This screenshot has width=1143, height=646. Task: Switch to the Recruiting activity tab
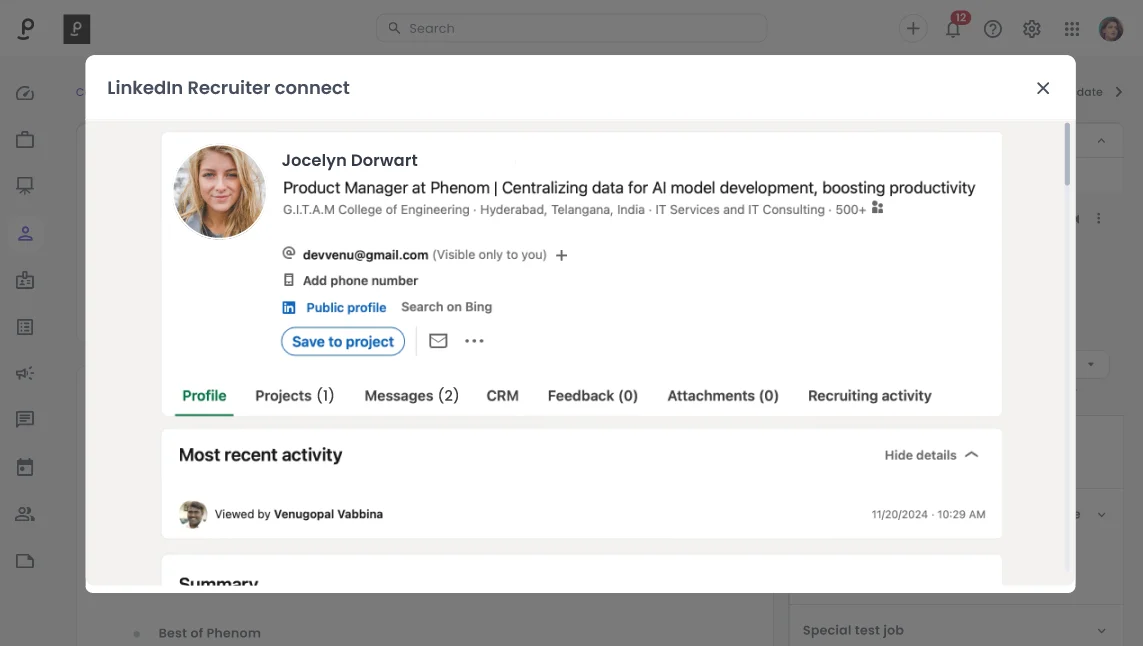870,396
